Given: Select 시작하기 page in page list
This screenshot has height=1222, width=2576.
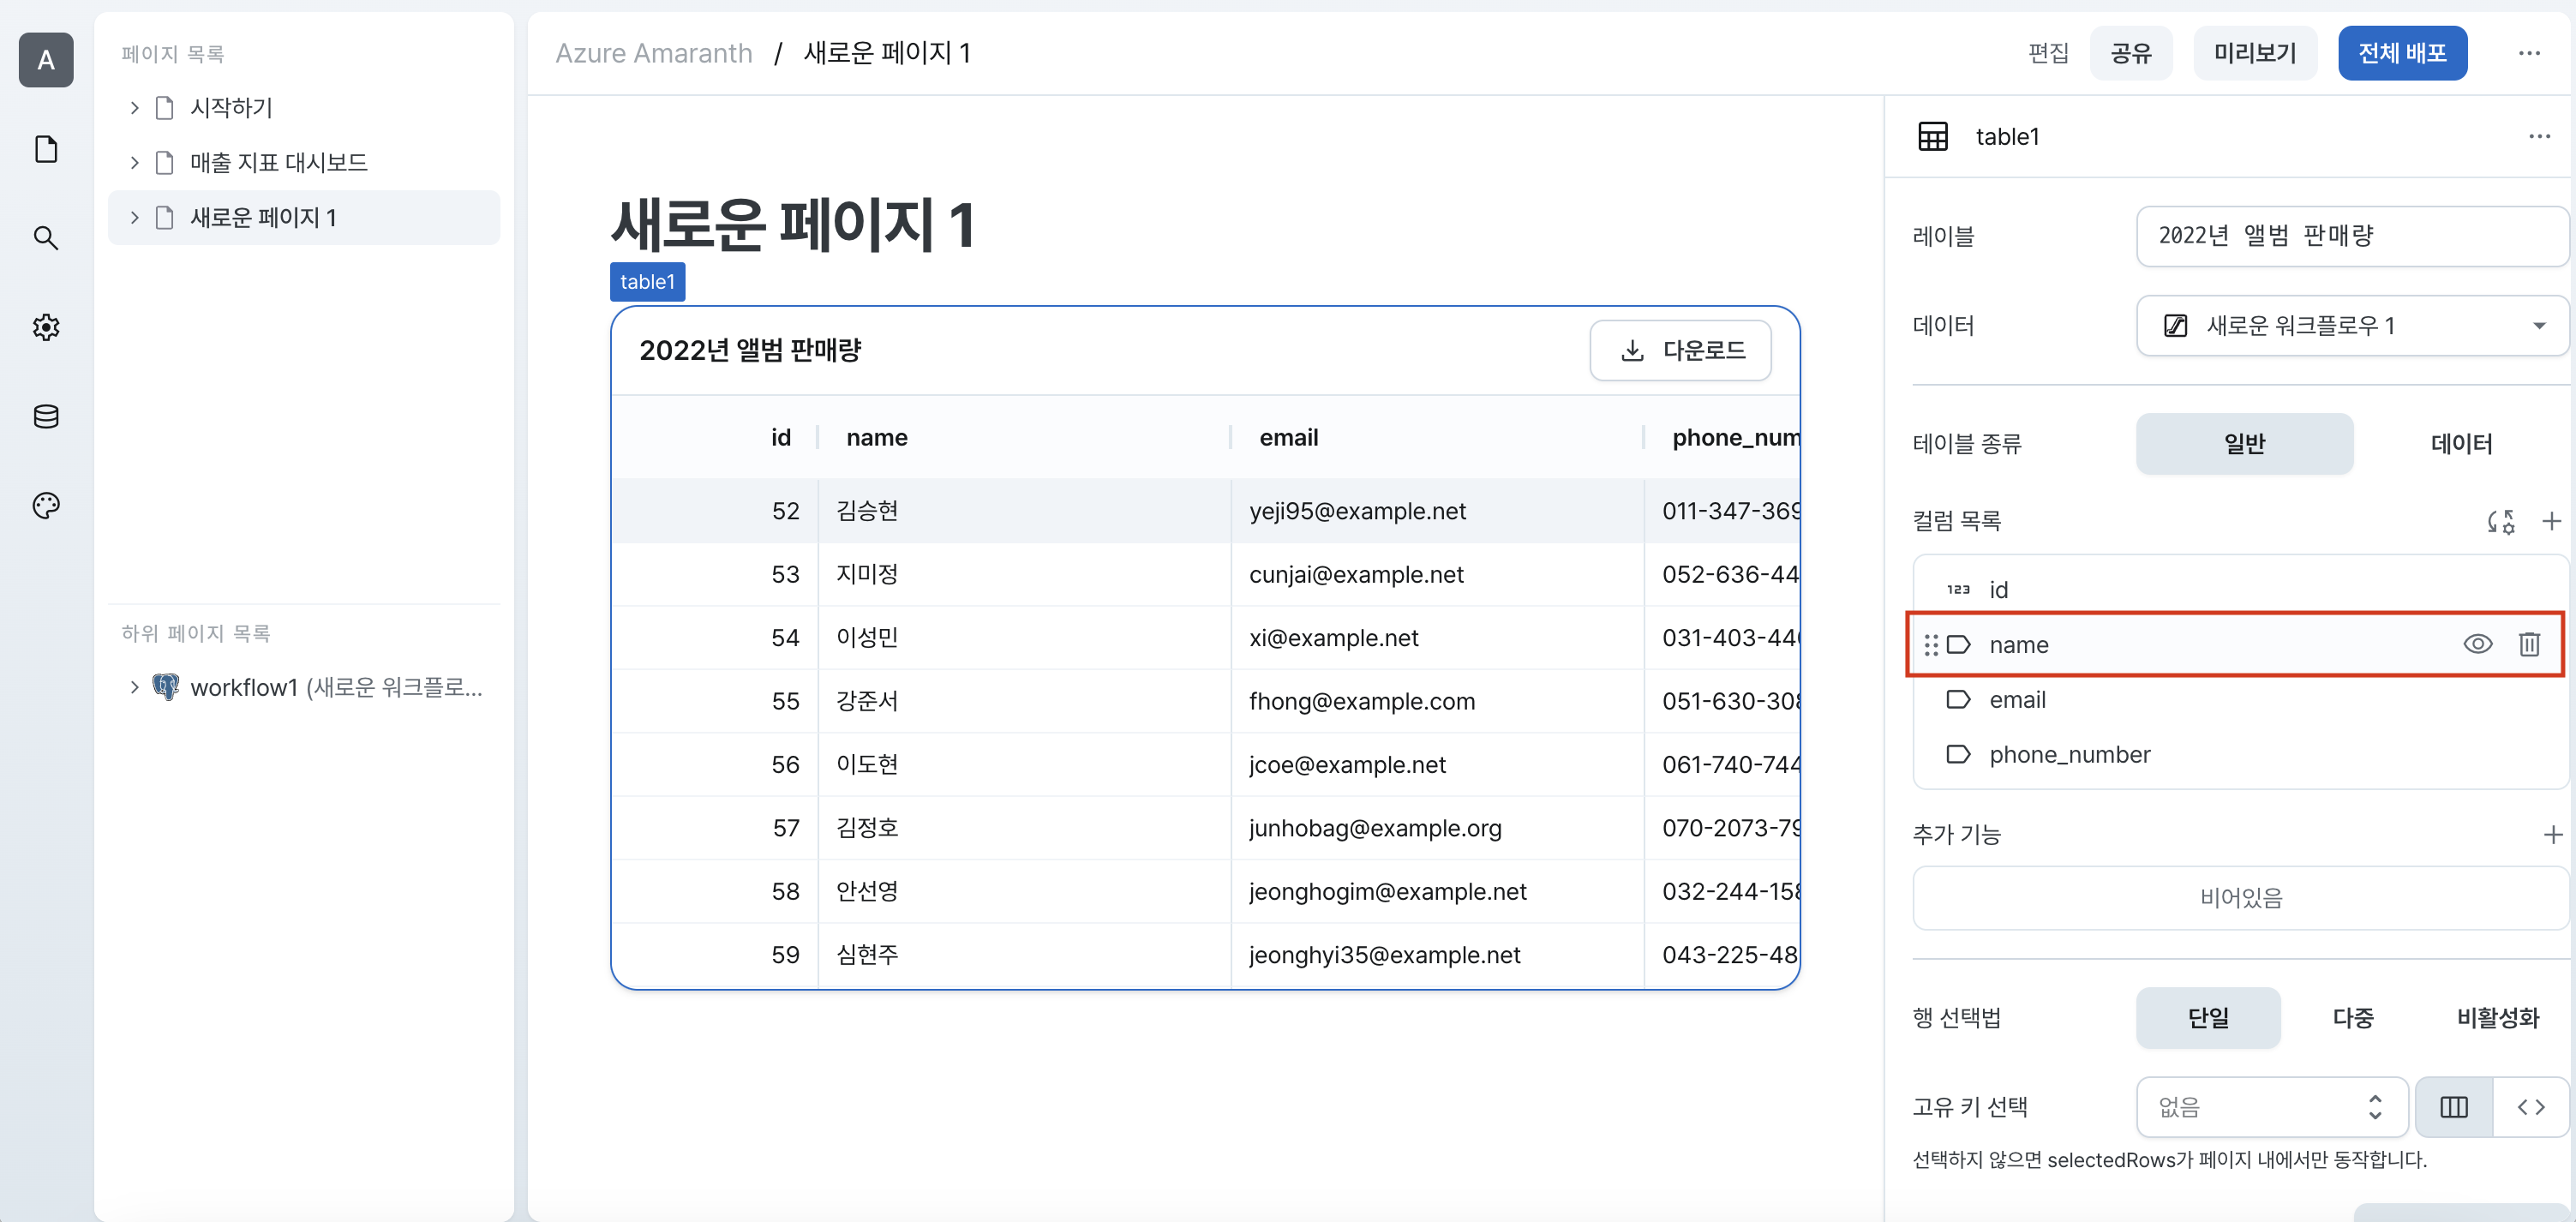Looking at the screenshot, I should pos(304,108).
